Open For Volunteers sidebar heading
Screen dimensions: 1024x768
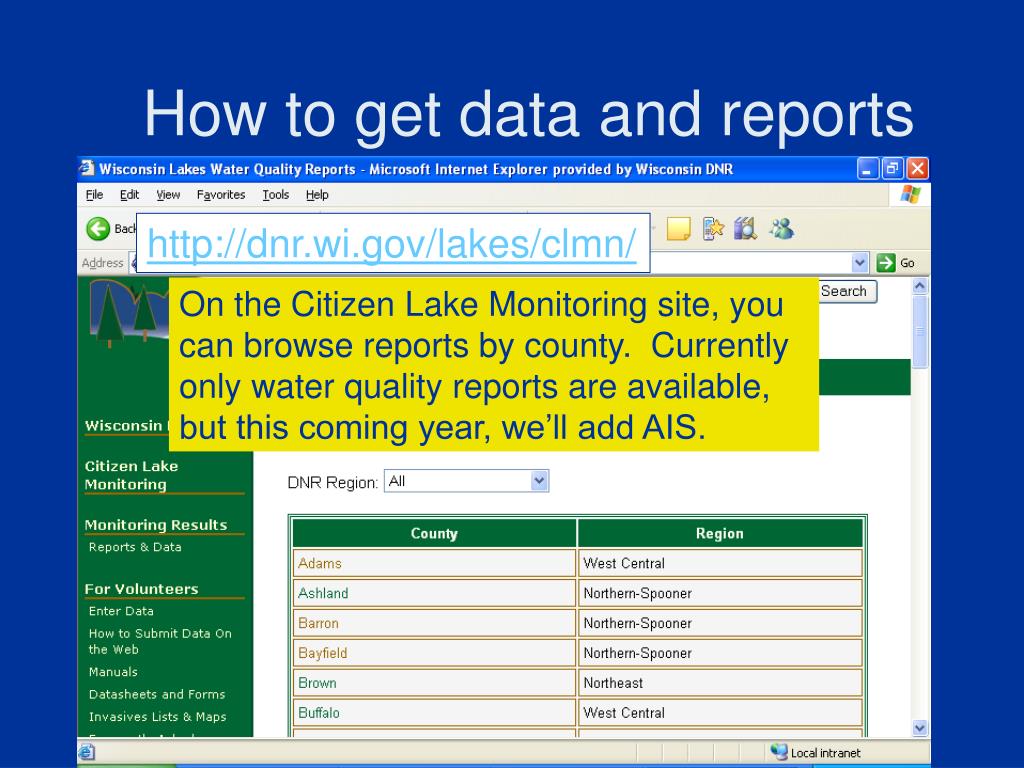click(141, 588)
